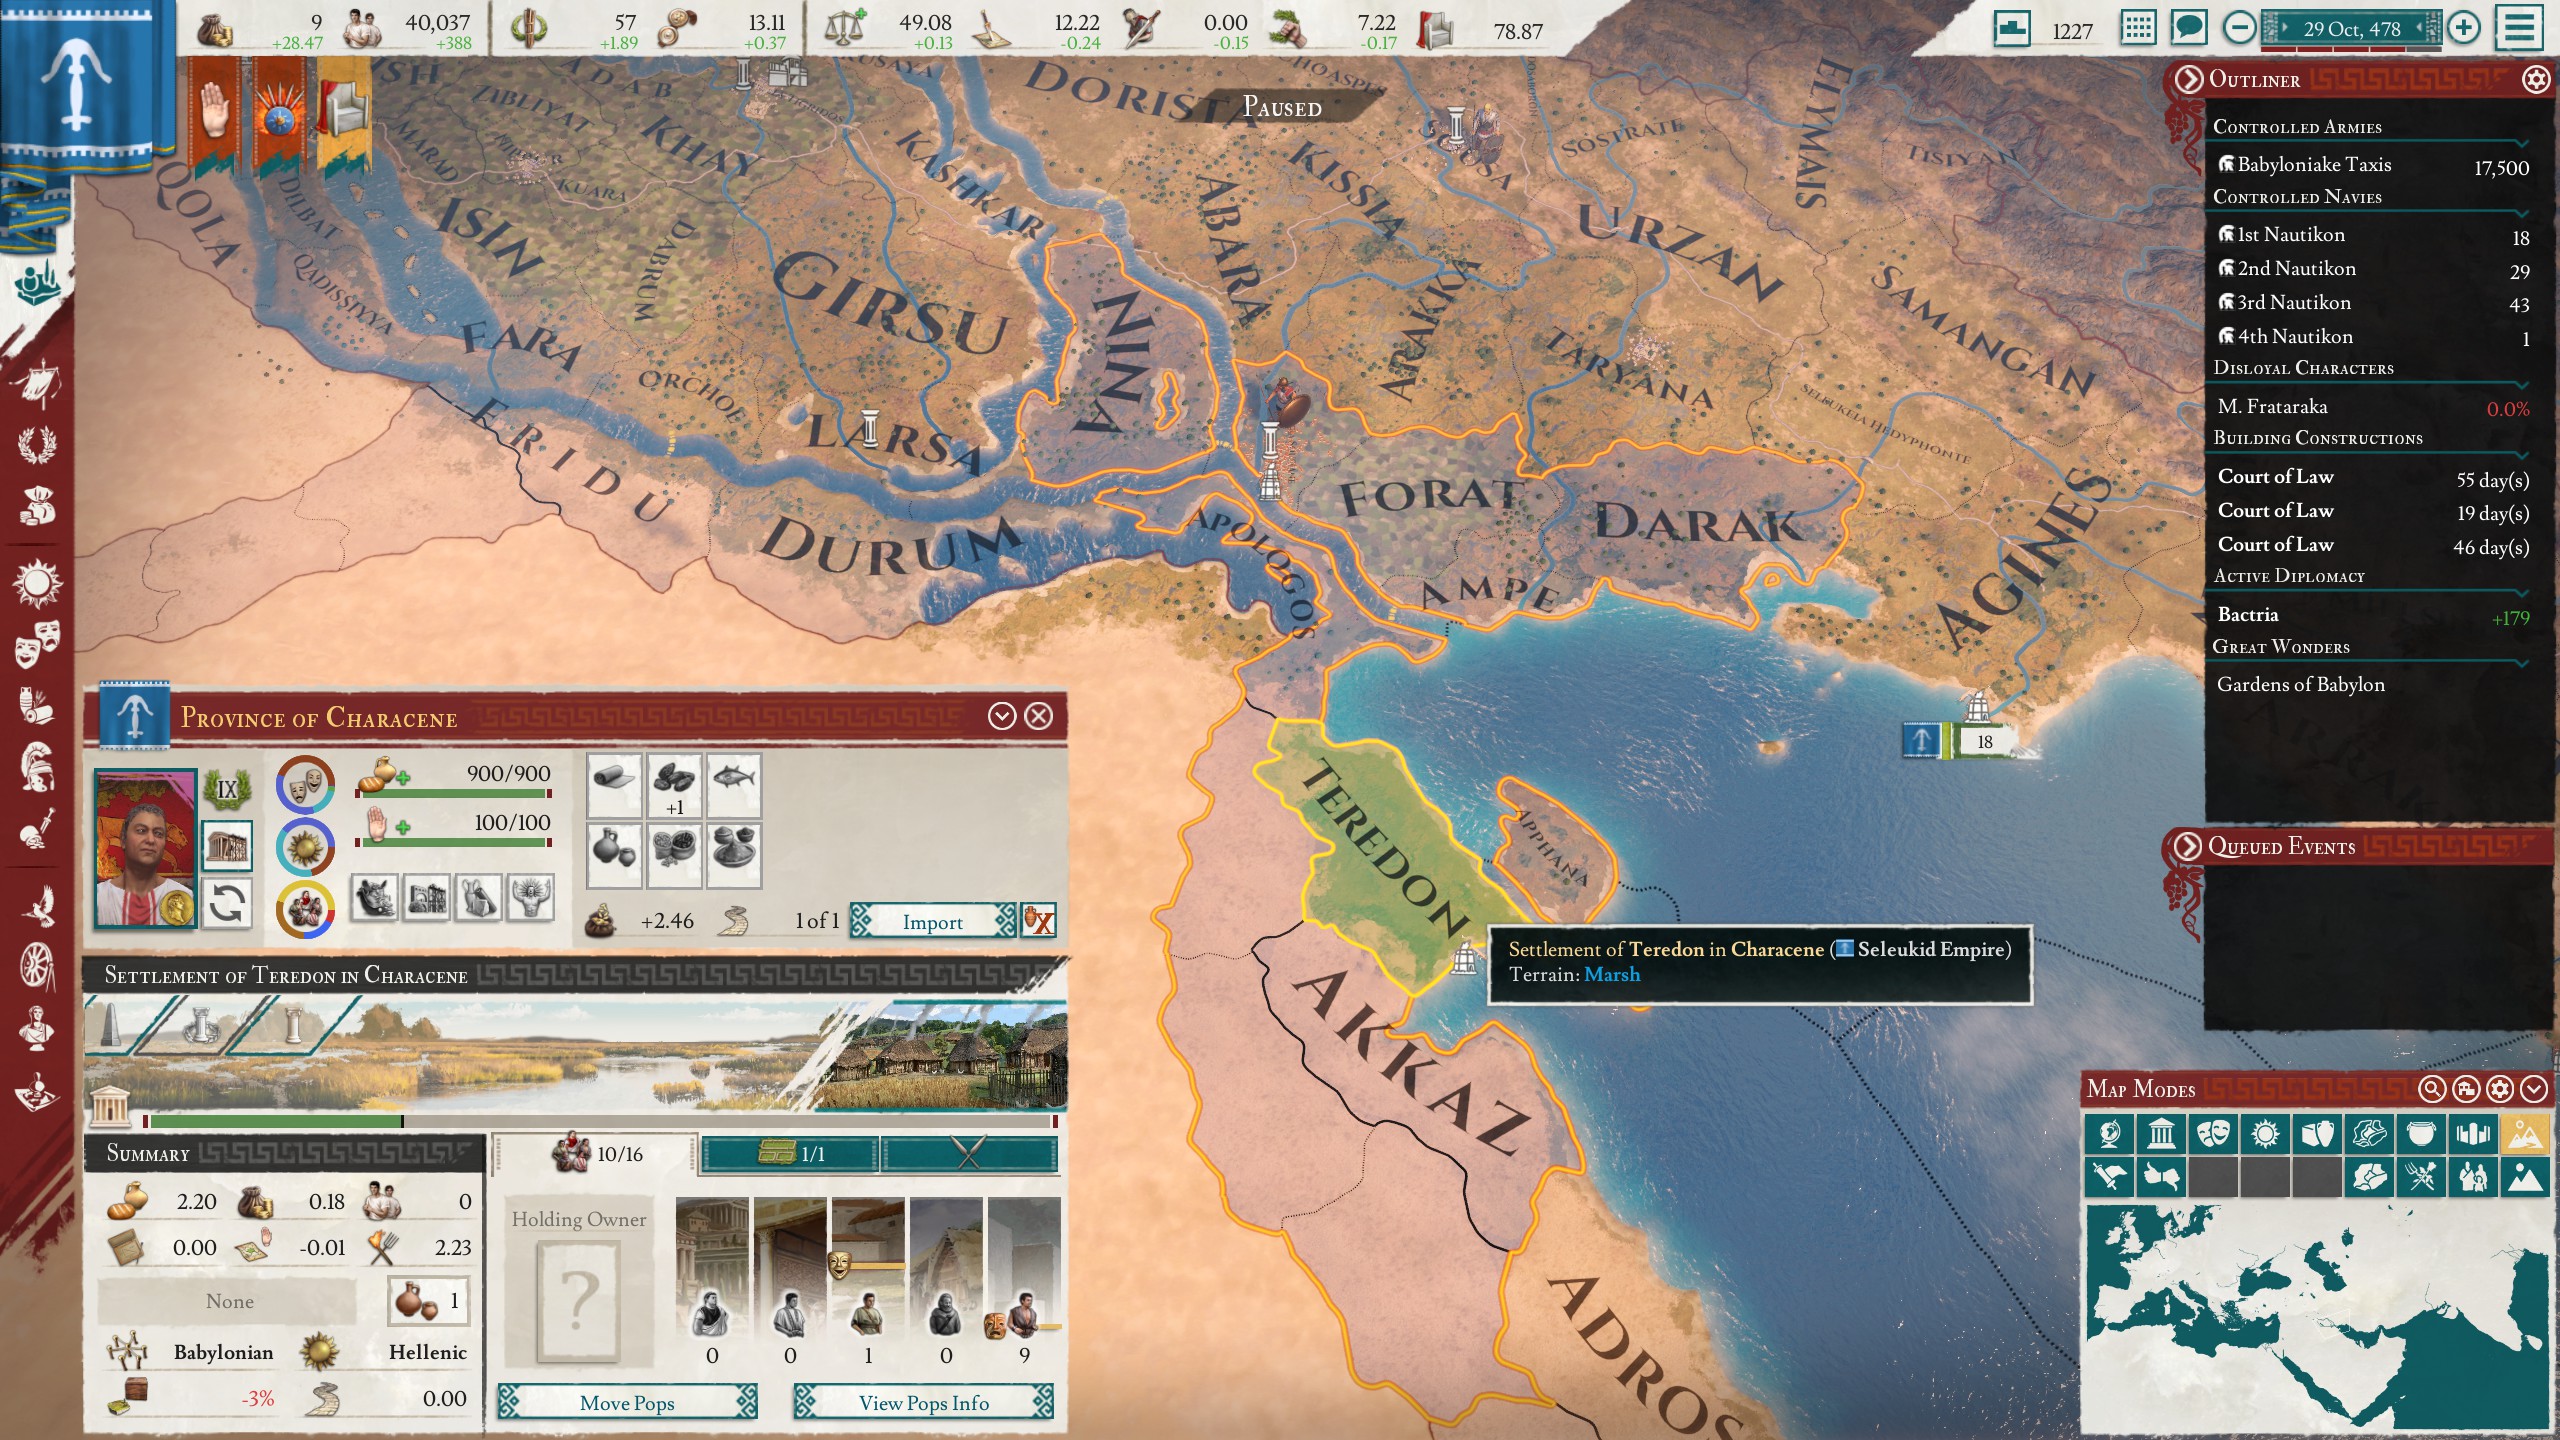The width and height of the screenshot is (2560, 1440).
Task: Open the political globe map mode
Action: pos(2109,1134)
